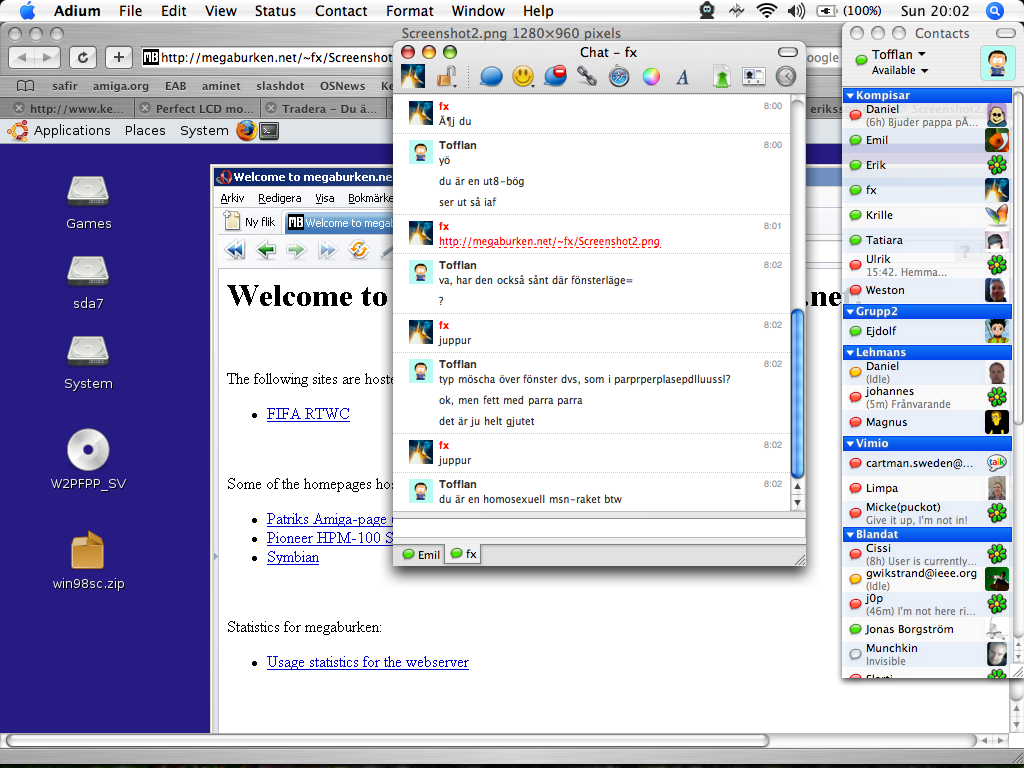Open the color wheel picker in the chat toolbar

tap(651, 76)
